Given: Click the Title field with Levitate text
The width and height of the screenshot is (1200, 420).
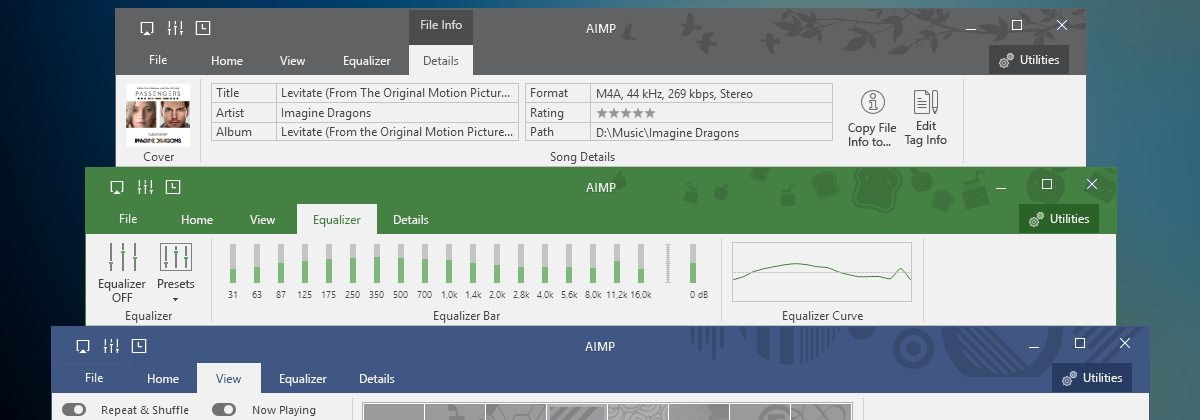Looking at the screenshot, I should (397, 94).
